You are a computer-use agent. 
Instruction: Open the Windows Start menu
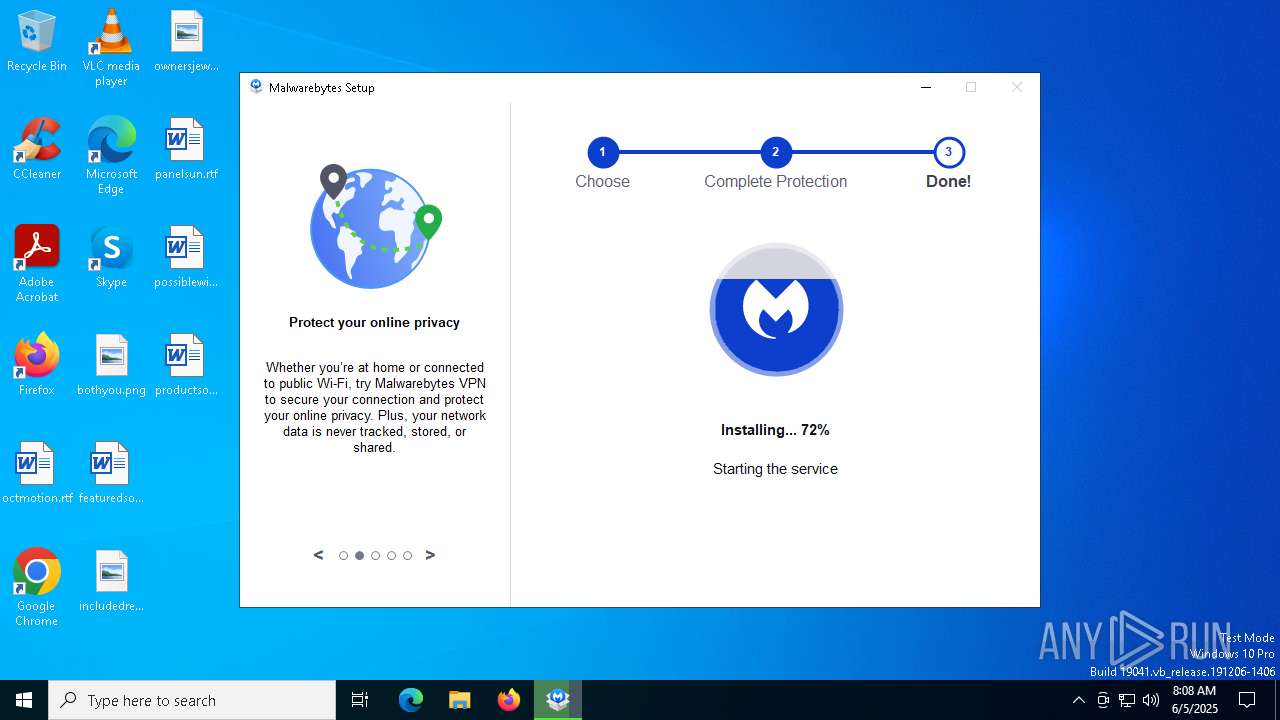24,700
